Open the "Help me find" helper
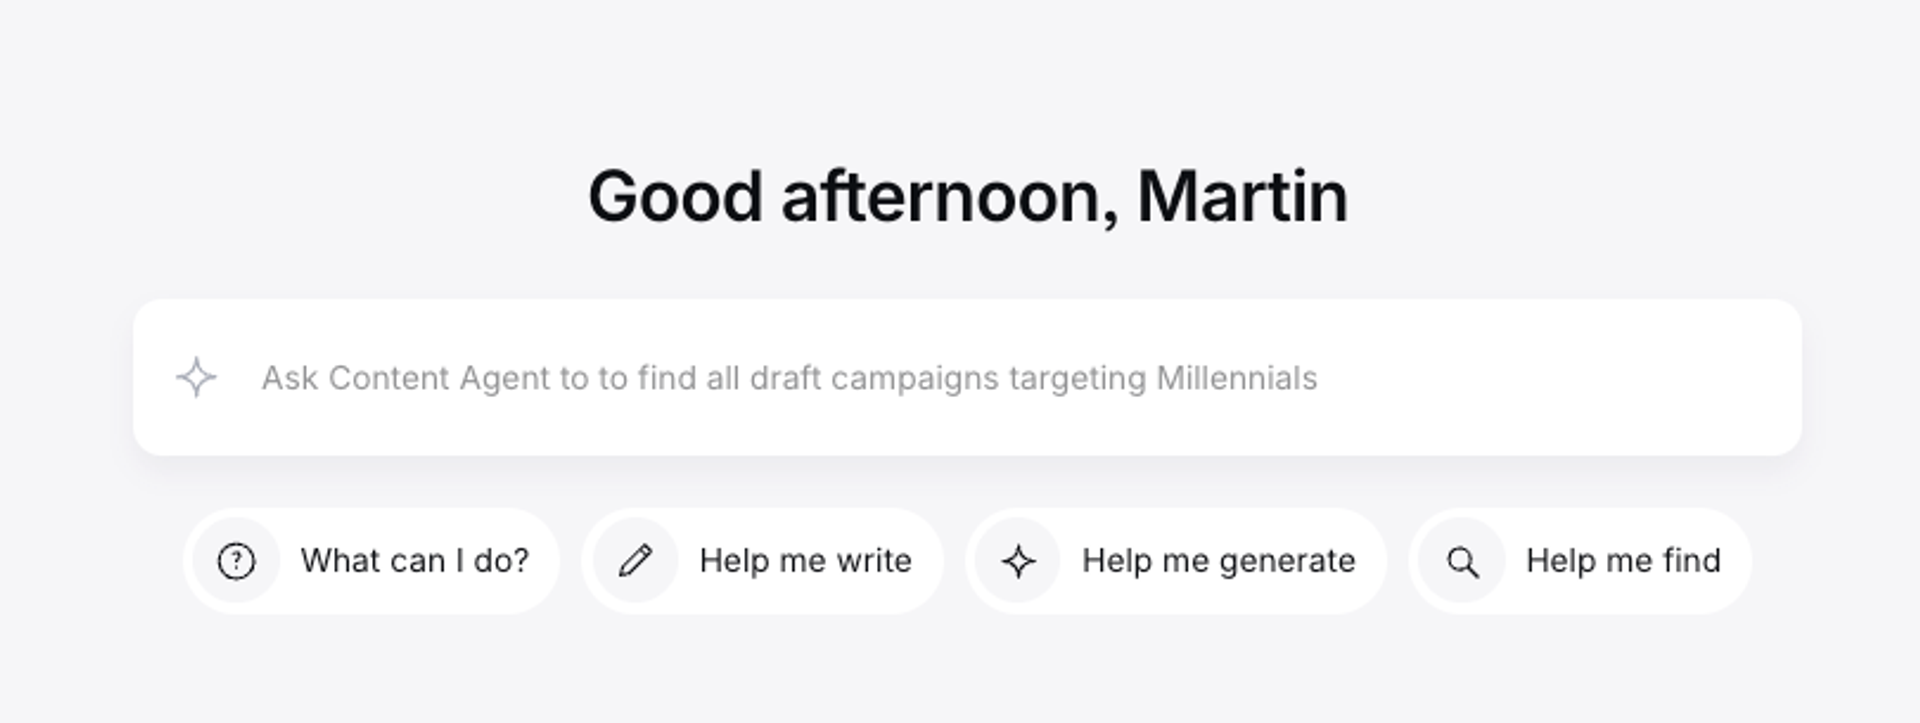The image size is (1920, 723). click(1580, 561)
